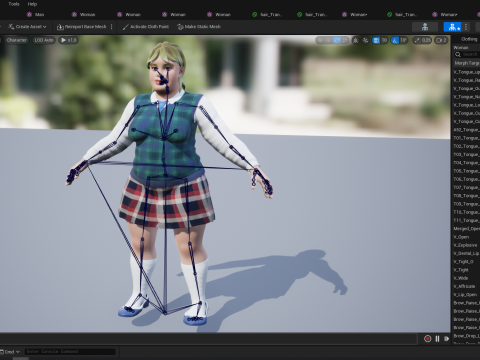This screenshot has height=360, width=480.
Task: Toggle rotation snapping in viewport
Action: point(395,40)
